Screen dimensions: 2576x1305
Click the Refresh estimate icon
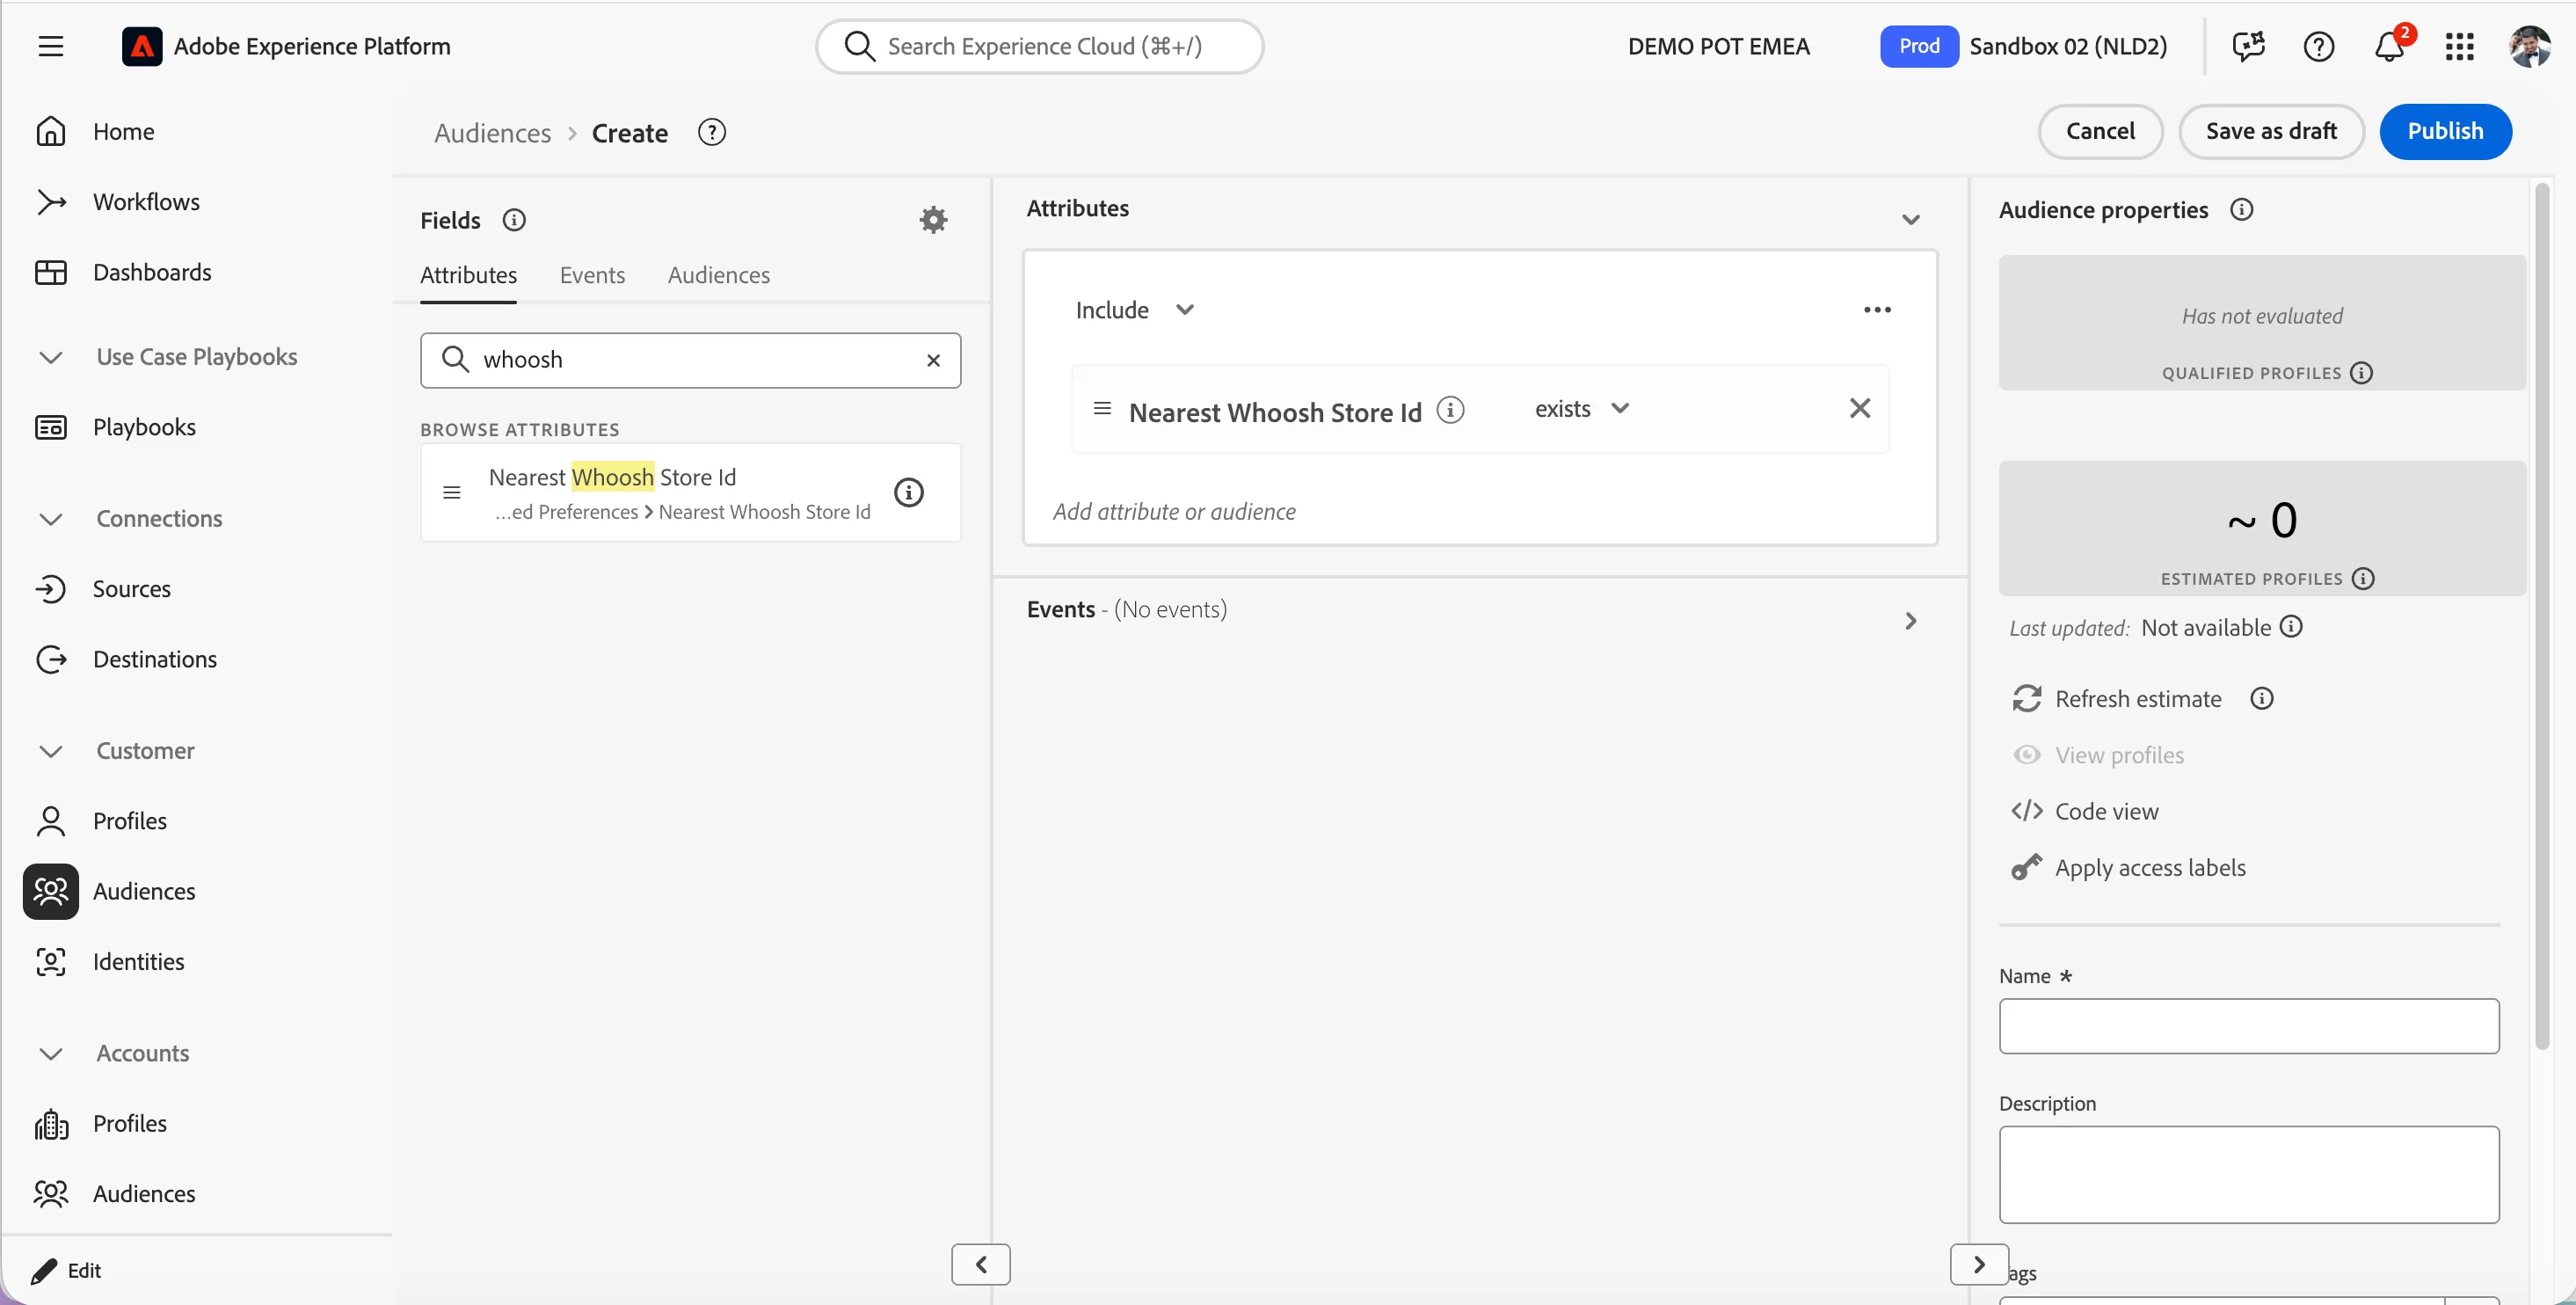point(2027,698)
